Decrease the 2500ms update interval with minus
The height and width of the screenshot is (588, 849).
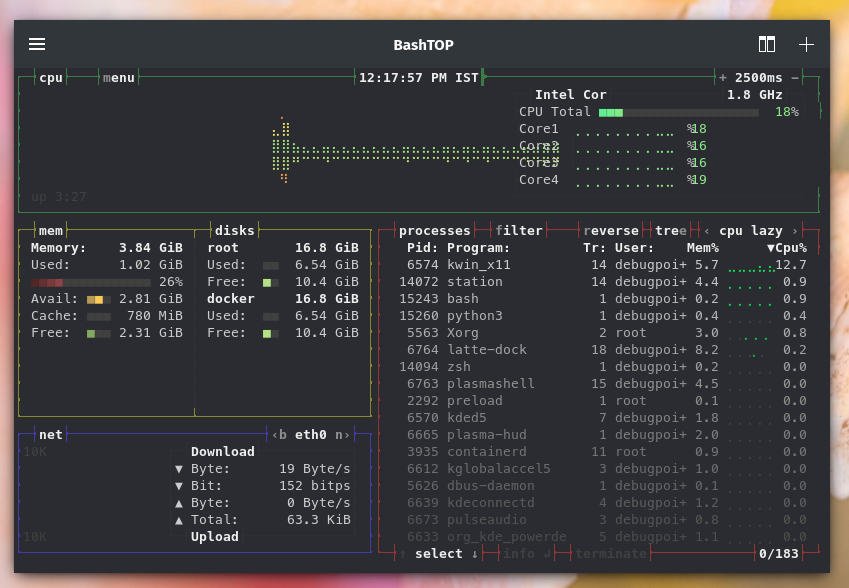pos(794,77)
